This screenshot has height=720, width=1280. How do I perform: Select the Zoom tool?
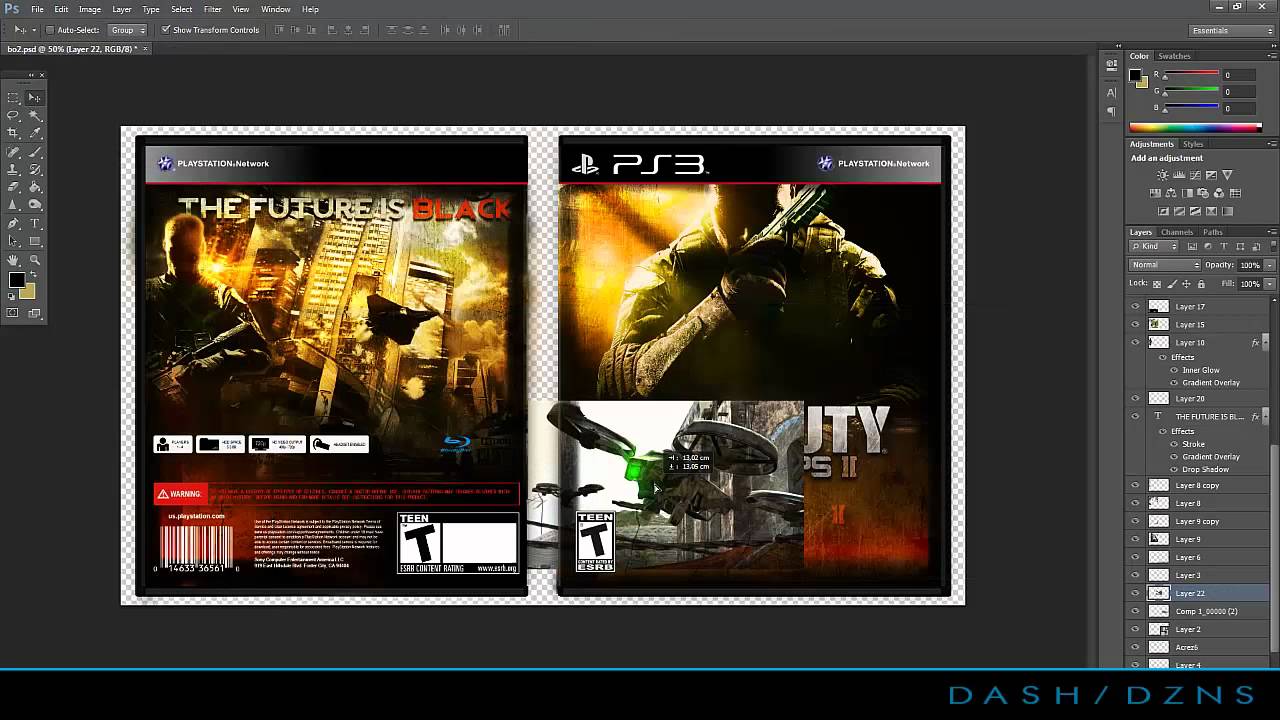click(35, 260)
